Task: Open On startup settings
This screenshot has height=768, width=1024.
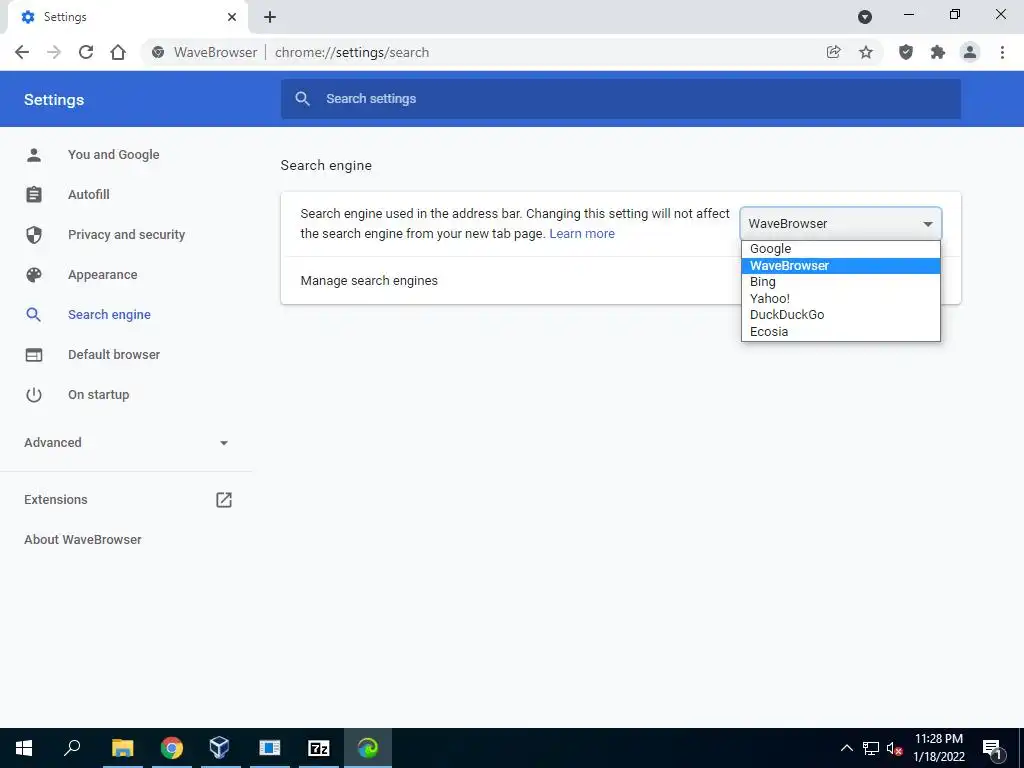Action: point(99,394)
